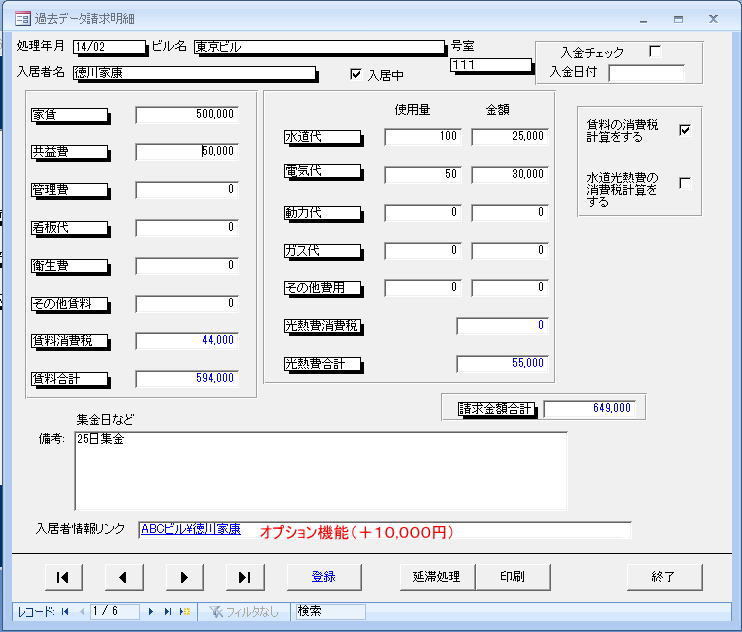The height and width of the screenshot is (632, 742).
Task: Click the red オプション機能（＋10,000円） text
Action: coord(356,533)
